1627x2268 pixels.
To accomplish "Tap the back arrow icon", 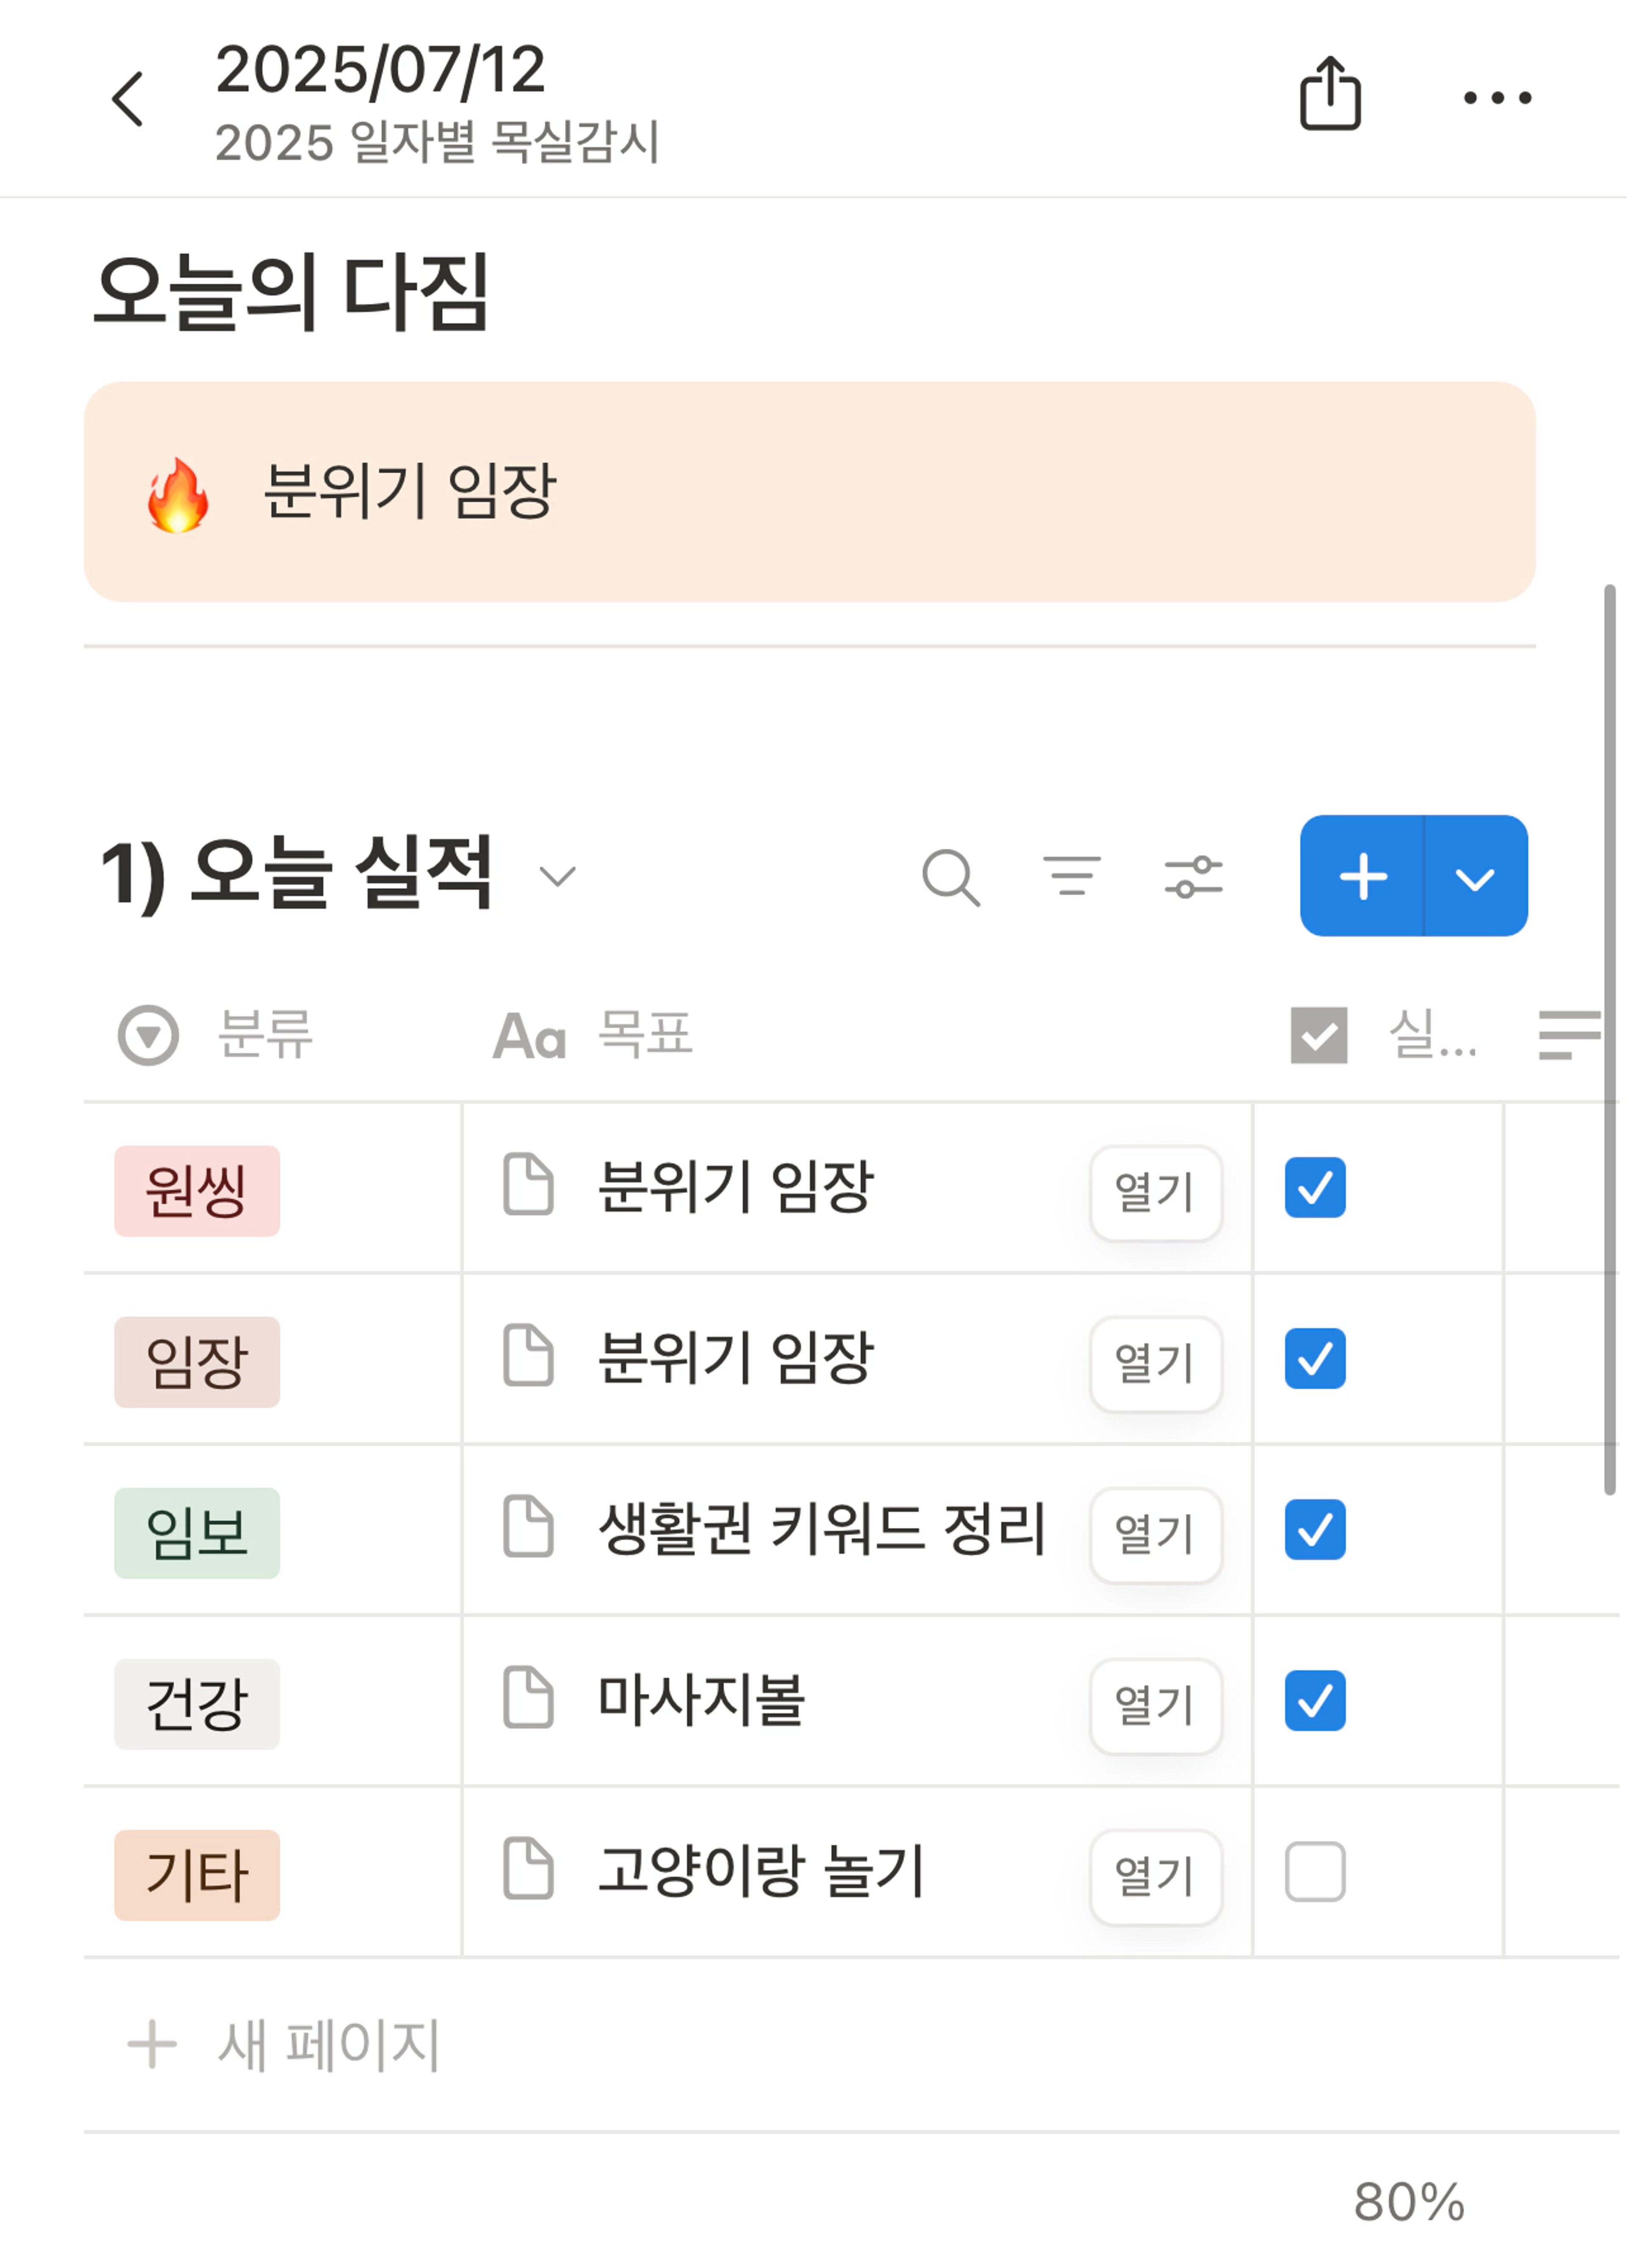I will point(128,99).
